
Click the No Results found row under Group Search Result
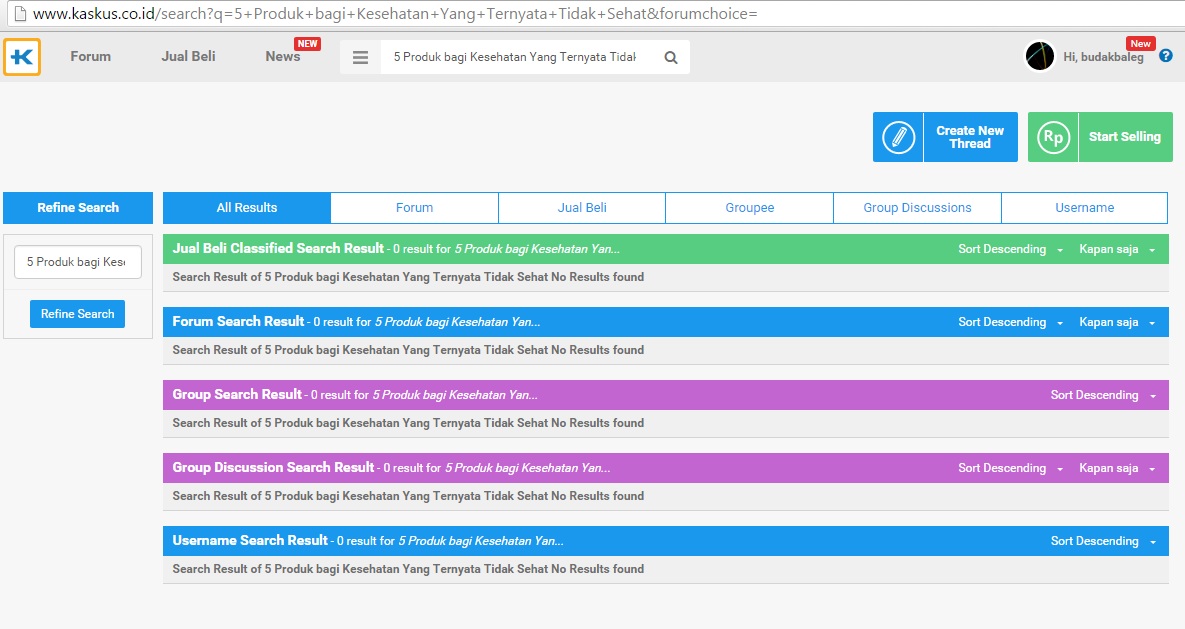(x=666, y=423)
